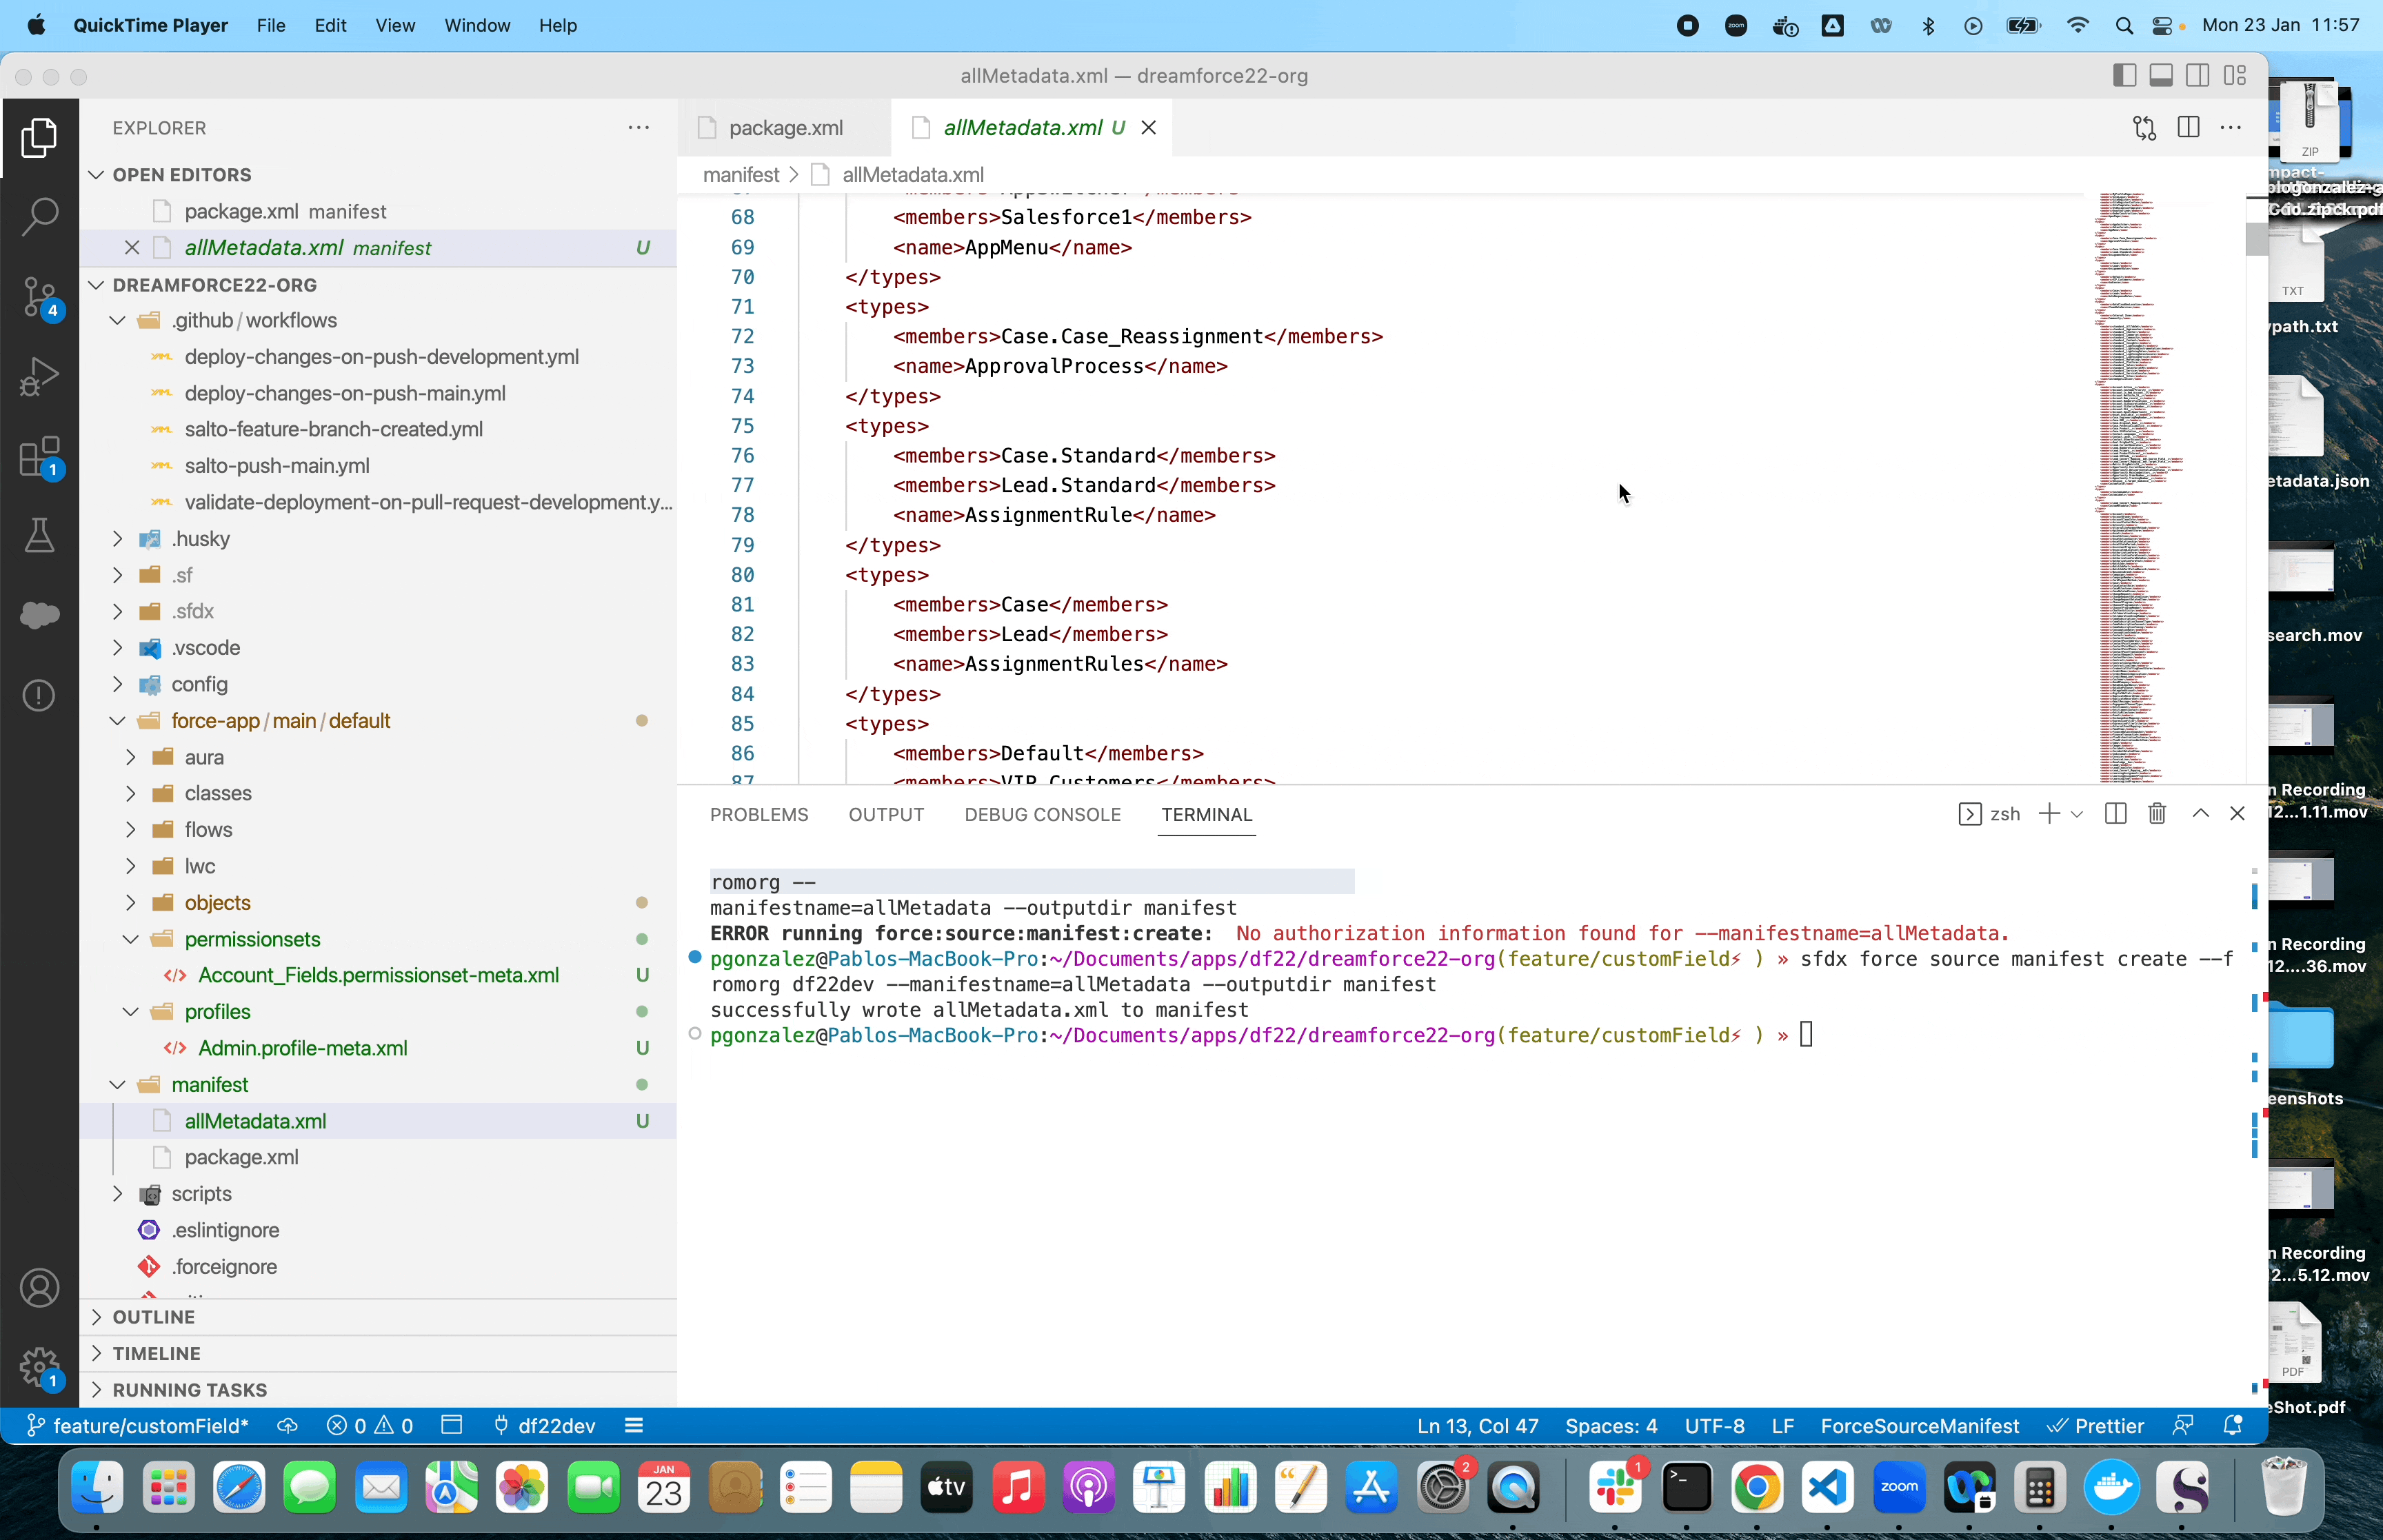2383x1540 pixels.
Task: Open the Salesforce cloud icon in activity bar
Action: pyautogui.click(x=40, y=615)
